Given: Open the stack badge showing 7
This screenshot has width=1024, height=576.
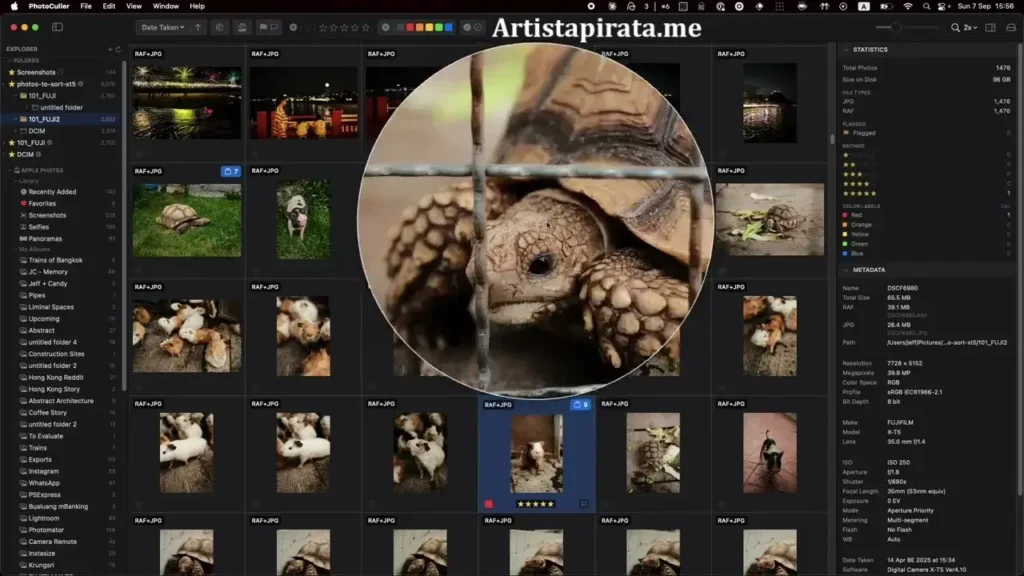Looking at the screenshot, I should click(231, 172).
